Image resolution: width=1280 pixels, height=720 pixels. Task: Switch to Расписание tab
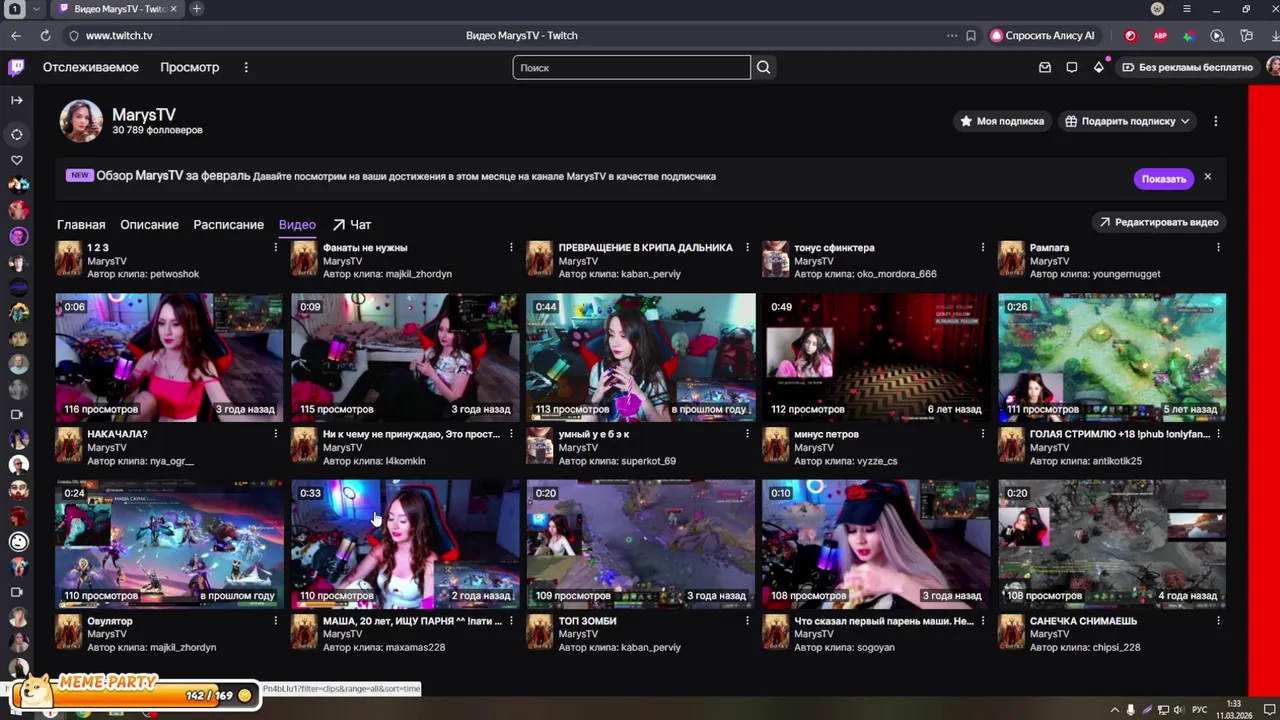pos(229,225)
